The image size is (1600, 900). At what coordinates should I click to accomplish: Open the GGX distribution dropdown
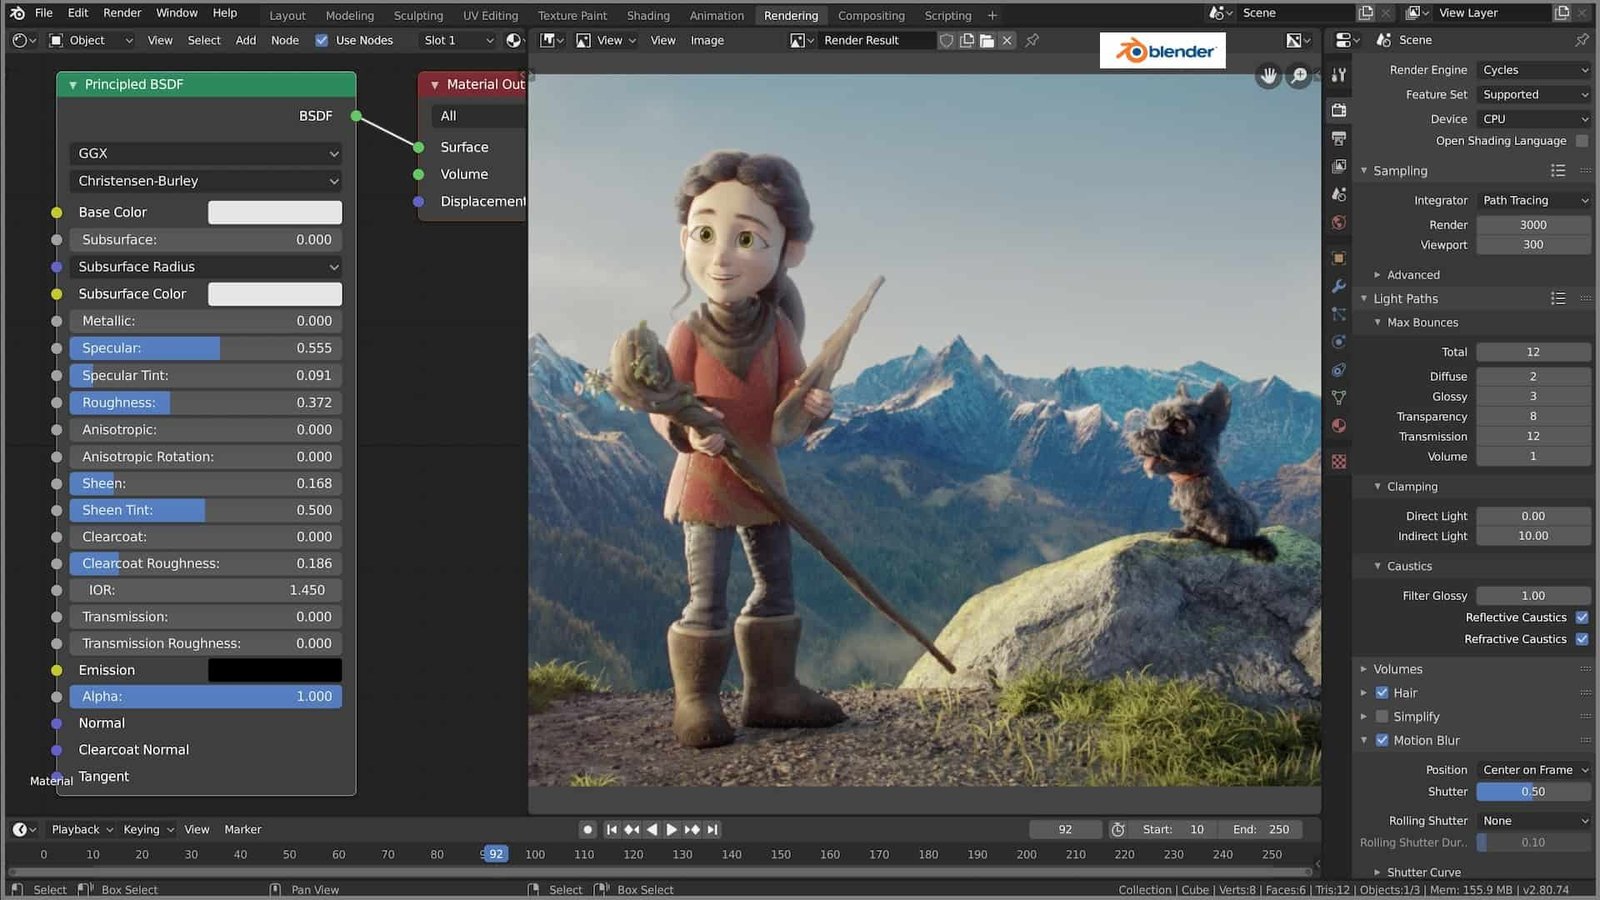tap(206, 154)
